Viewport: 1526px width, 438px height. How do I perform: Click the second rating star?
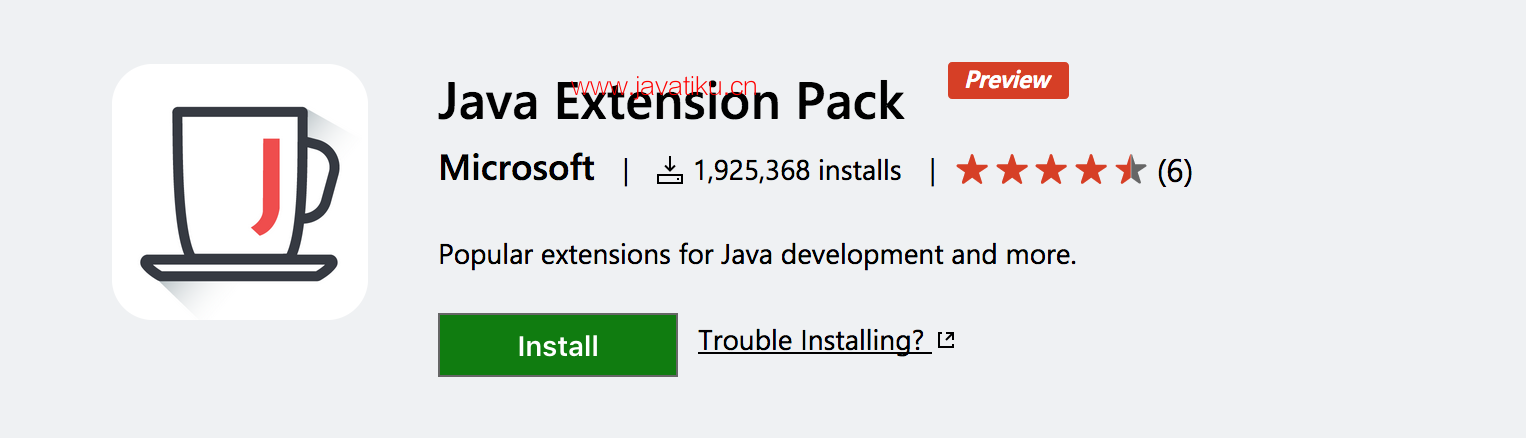tap(1011, 171)
